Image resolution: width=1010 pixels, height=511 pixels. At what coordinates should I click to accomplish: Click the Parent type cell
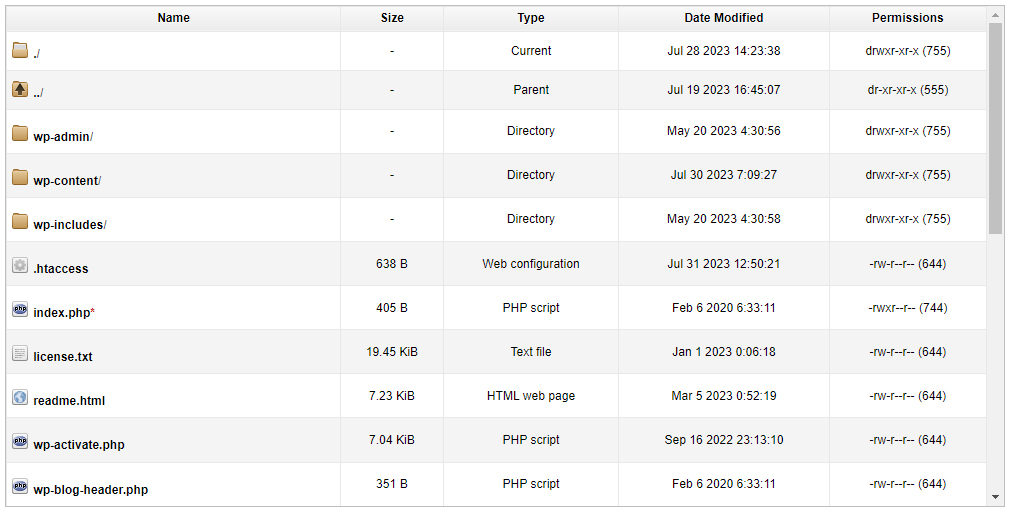point(531,90)
